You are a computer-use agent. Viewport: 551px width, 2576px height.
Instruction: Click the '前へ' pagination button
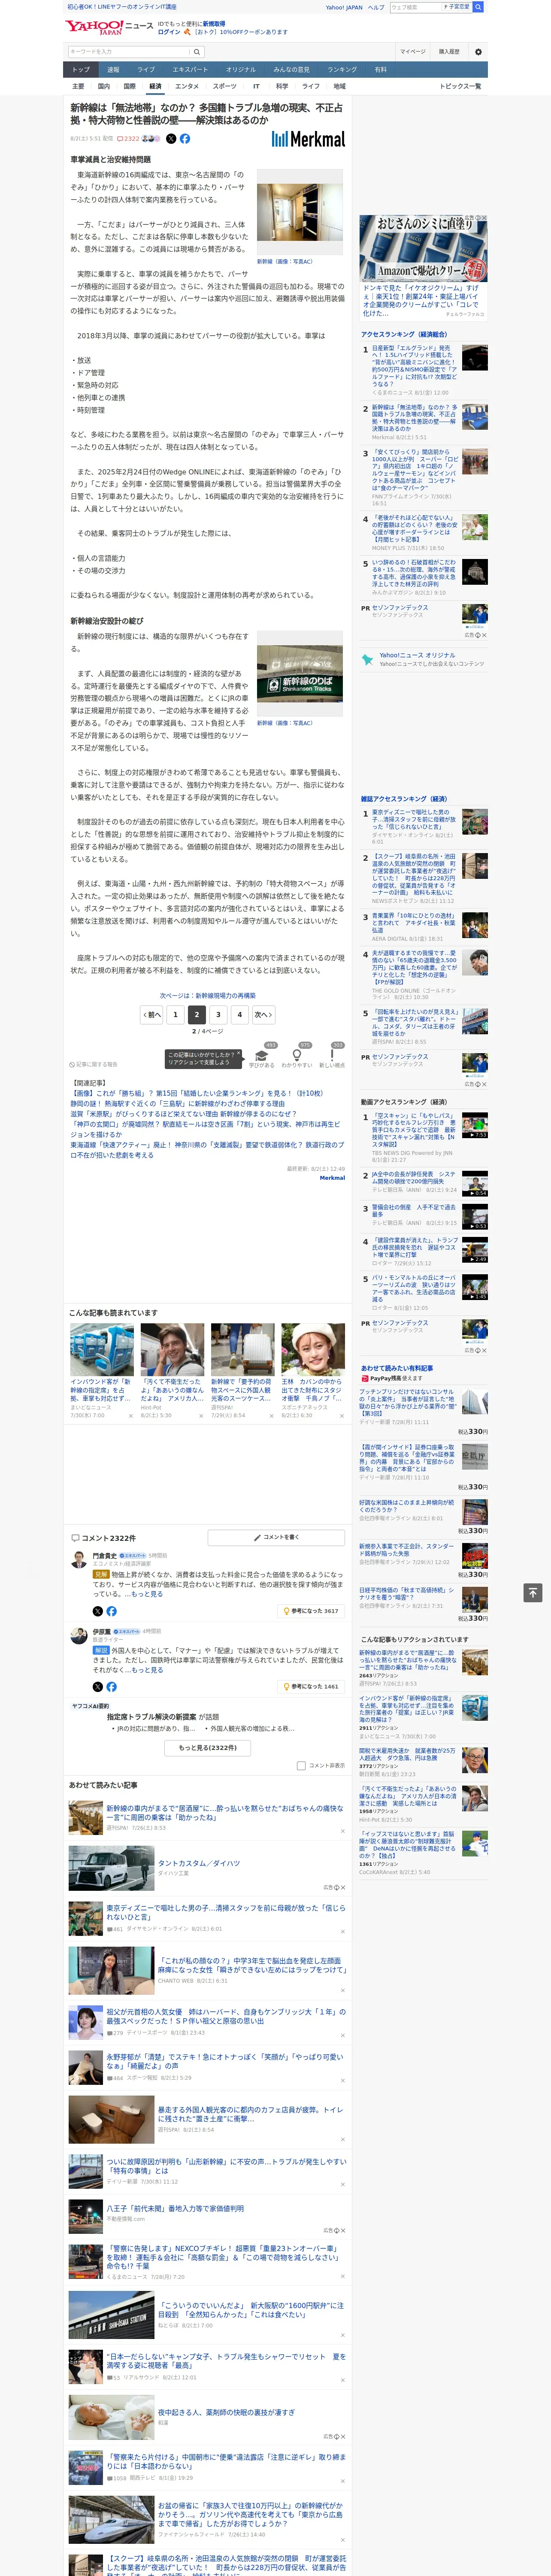pos(152,1014)
